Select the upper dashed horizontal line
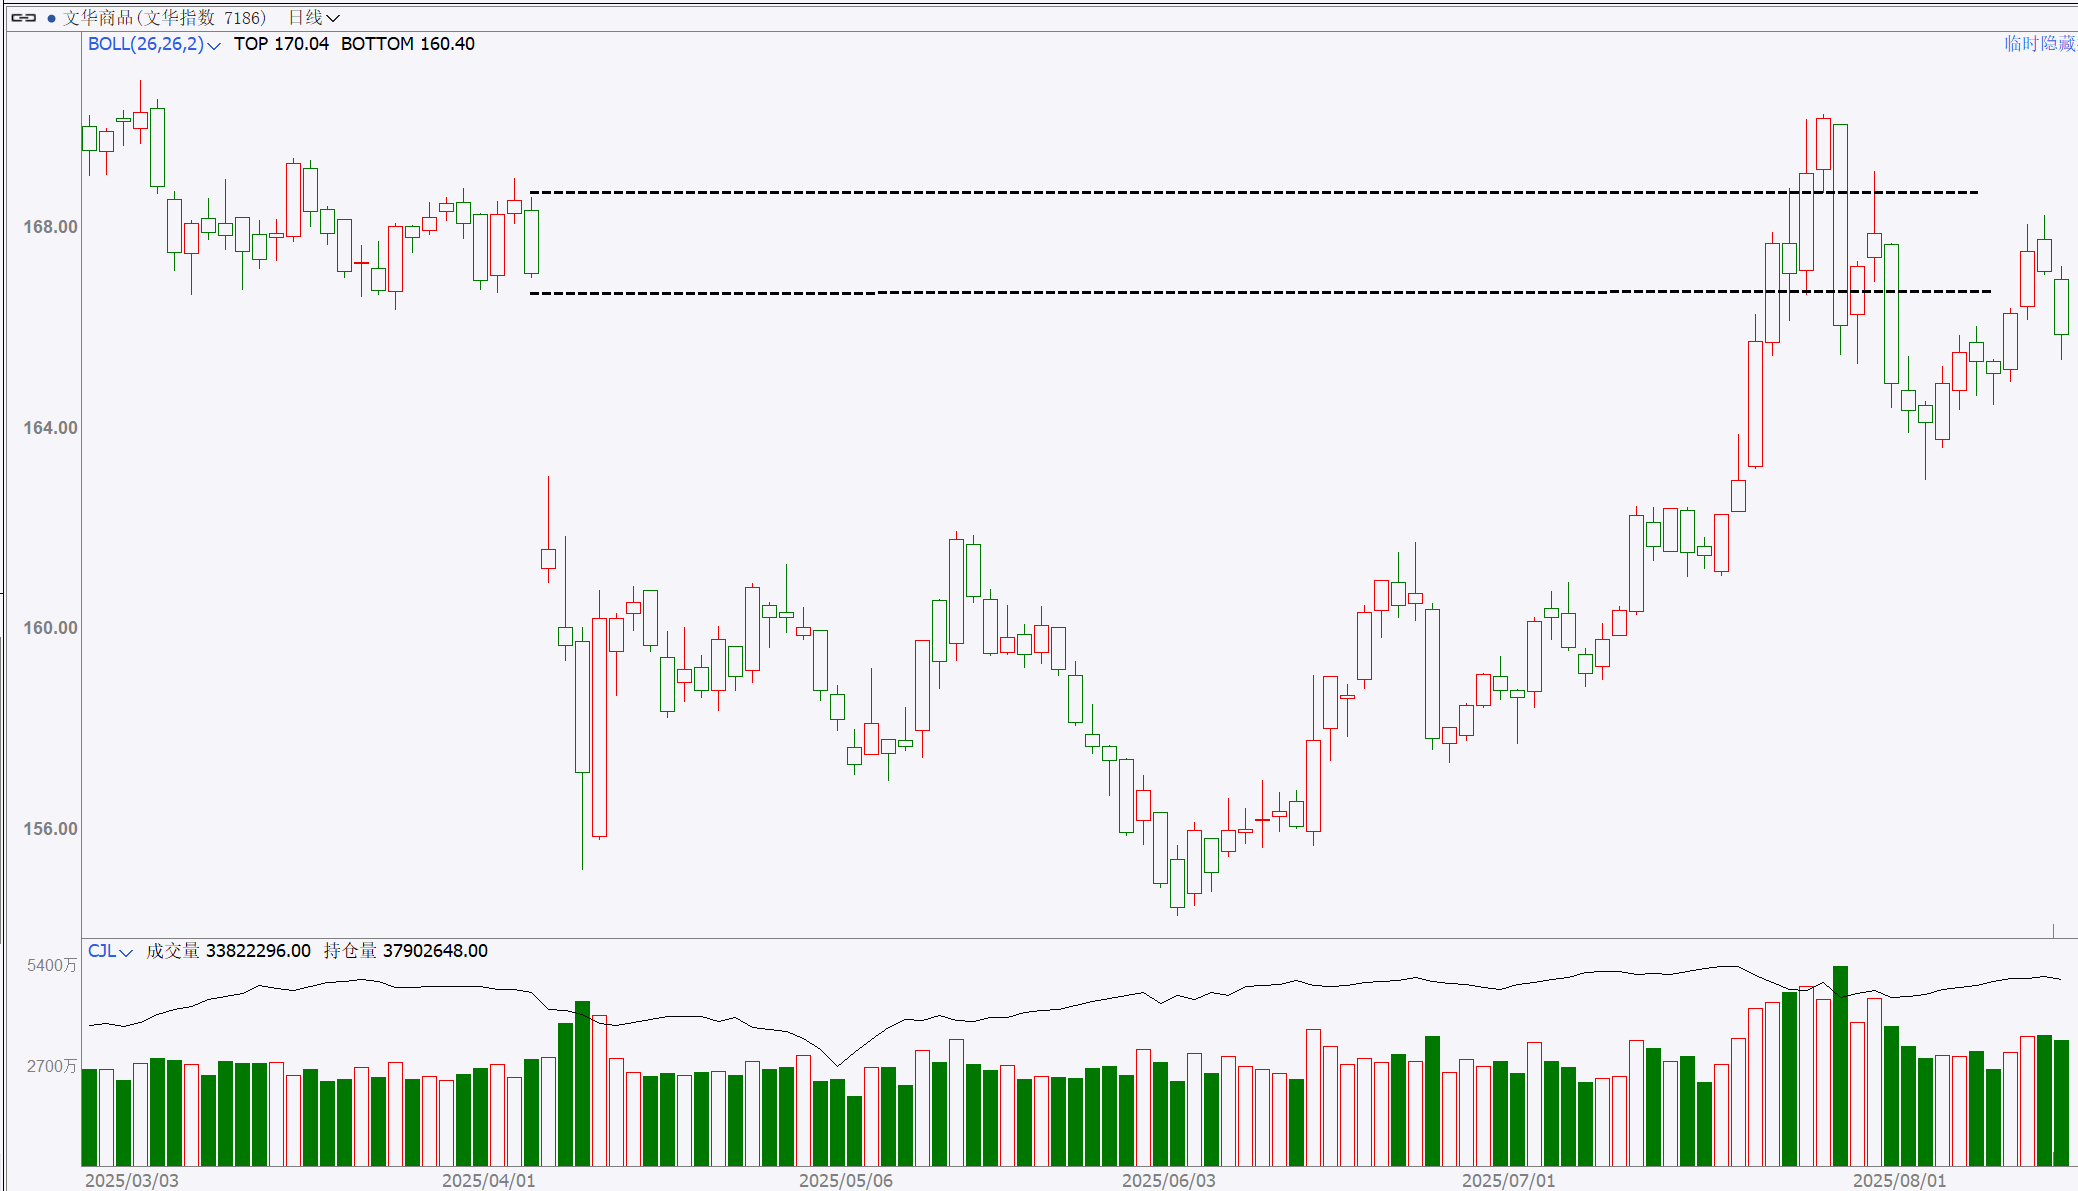Screen dimensions: 2078x1191 [x=1254, y=192]
